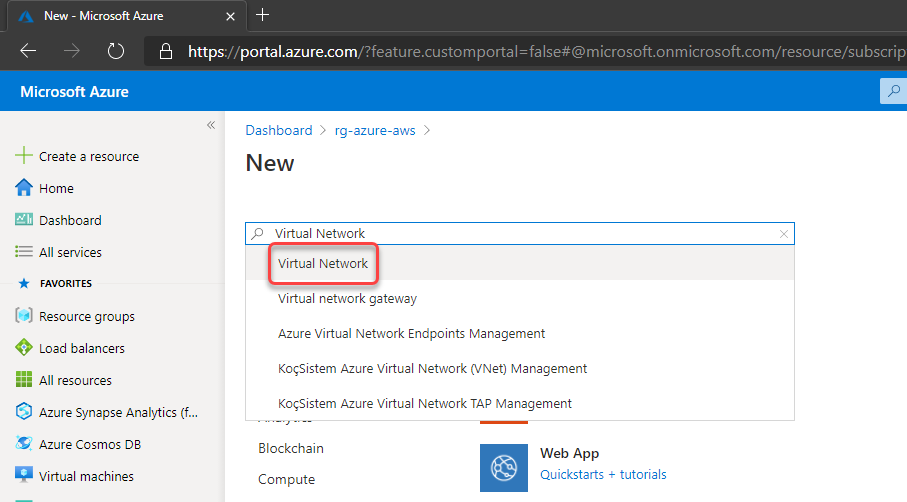Click the padlock site info icon
907x502 pixels.
coord(166,51)
